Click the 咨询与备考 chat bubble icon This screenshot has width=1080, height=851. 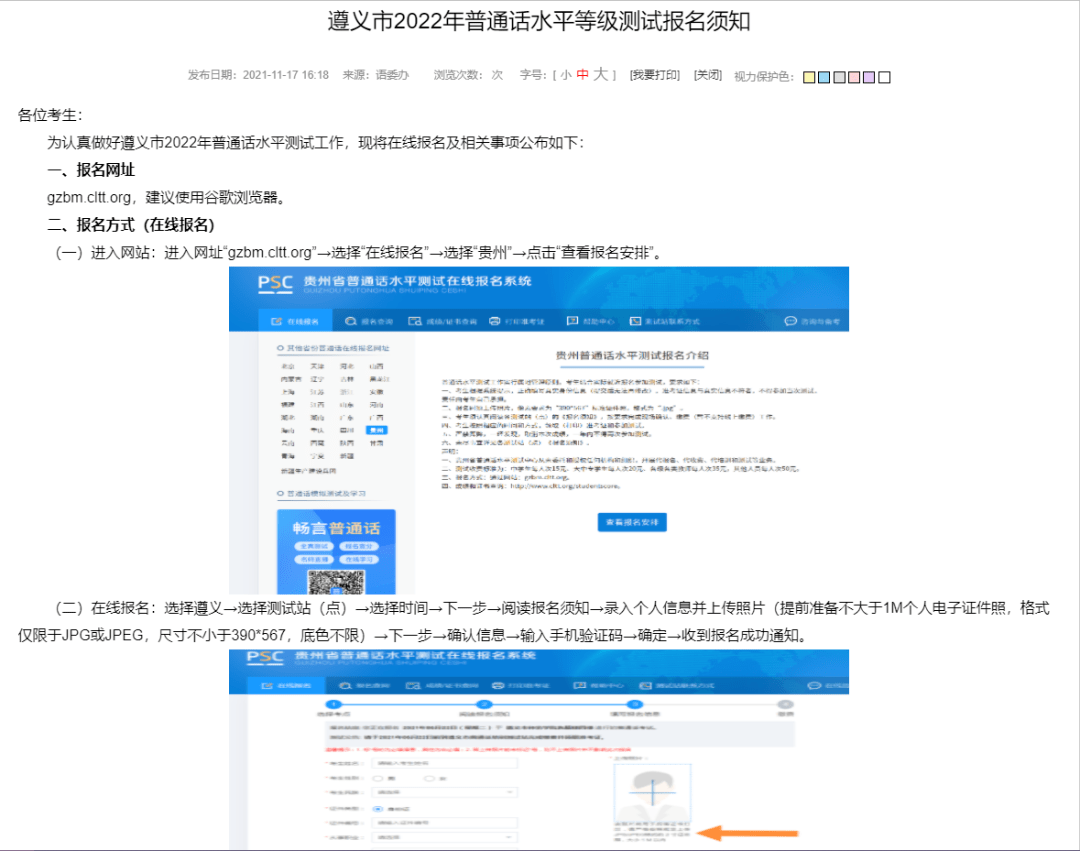[788, 321]
